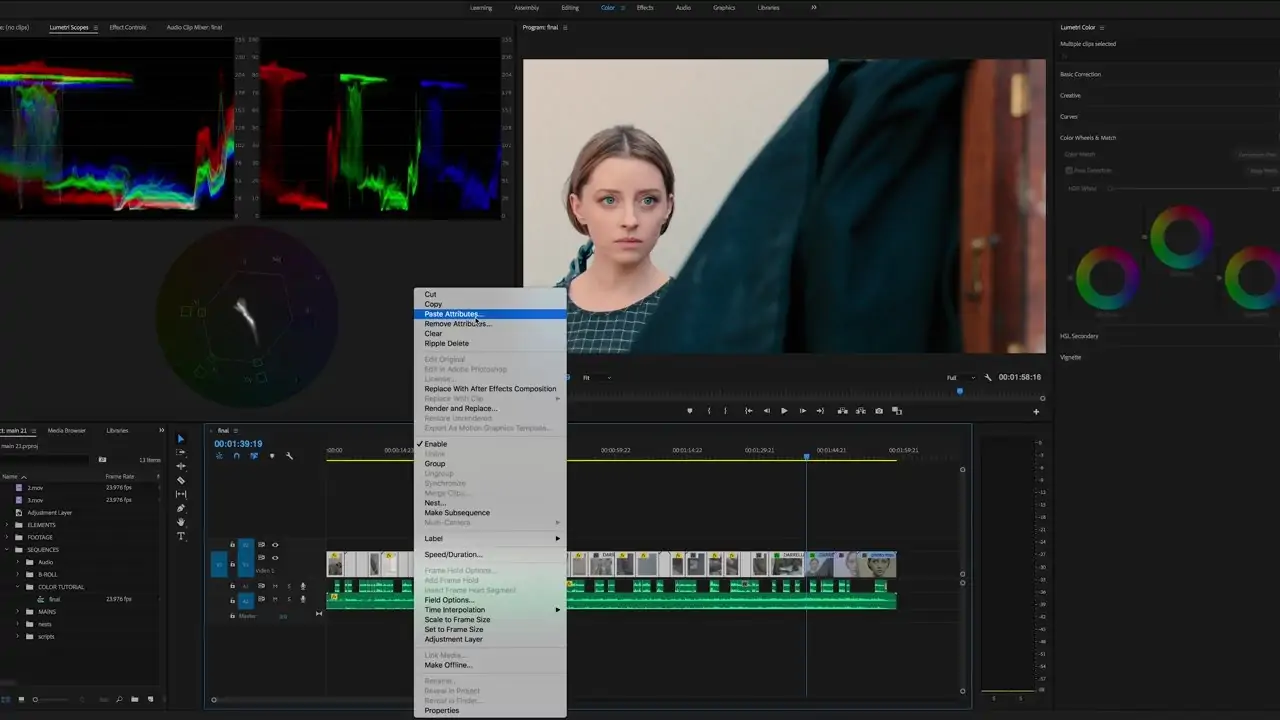Collapse the SEQUENCES bin
The width and height of the screenshot is (1280, 720).
click(7, 550)
